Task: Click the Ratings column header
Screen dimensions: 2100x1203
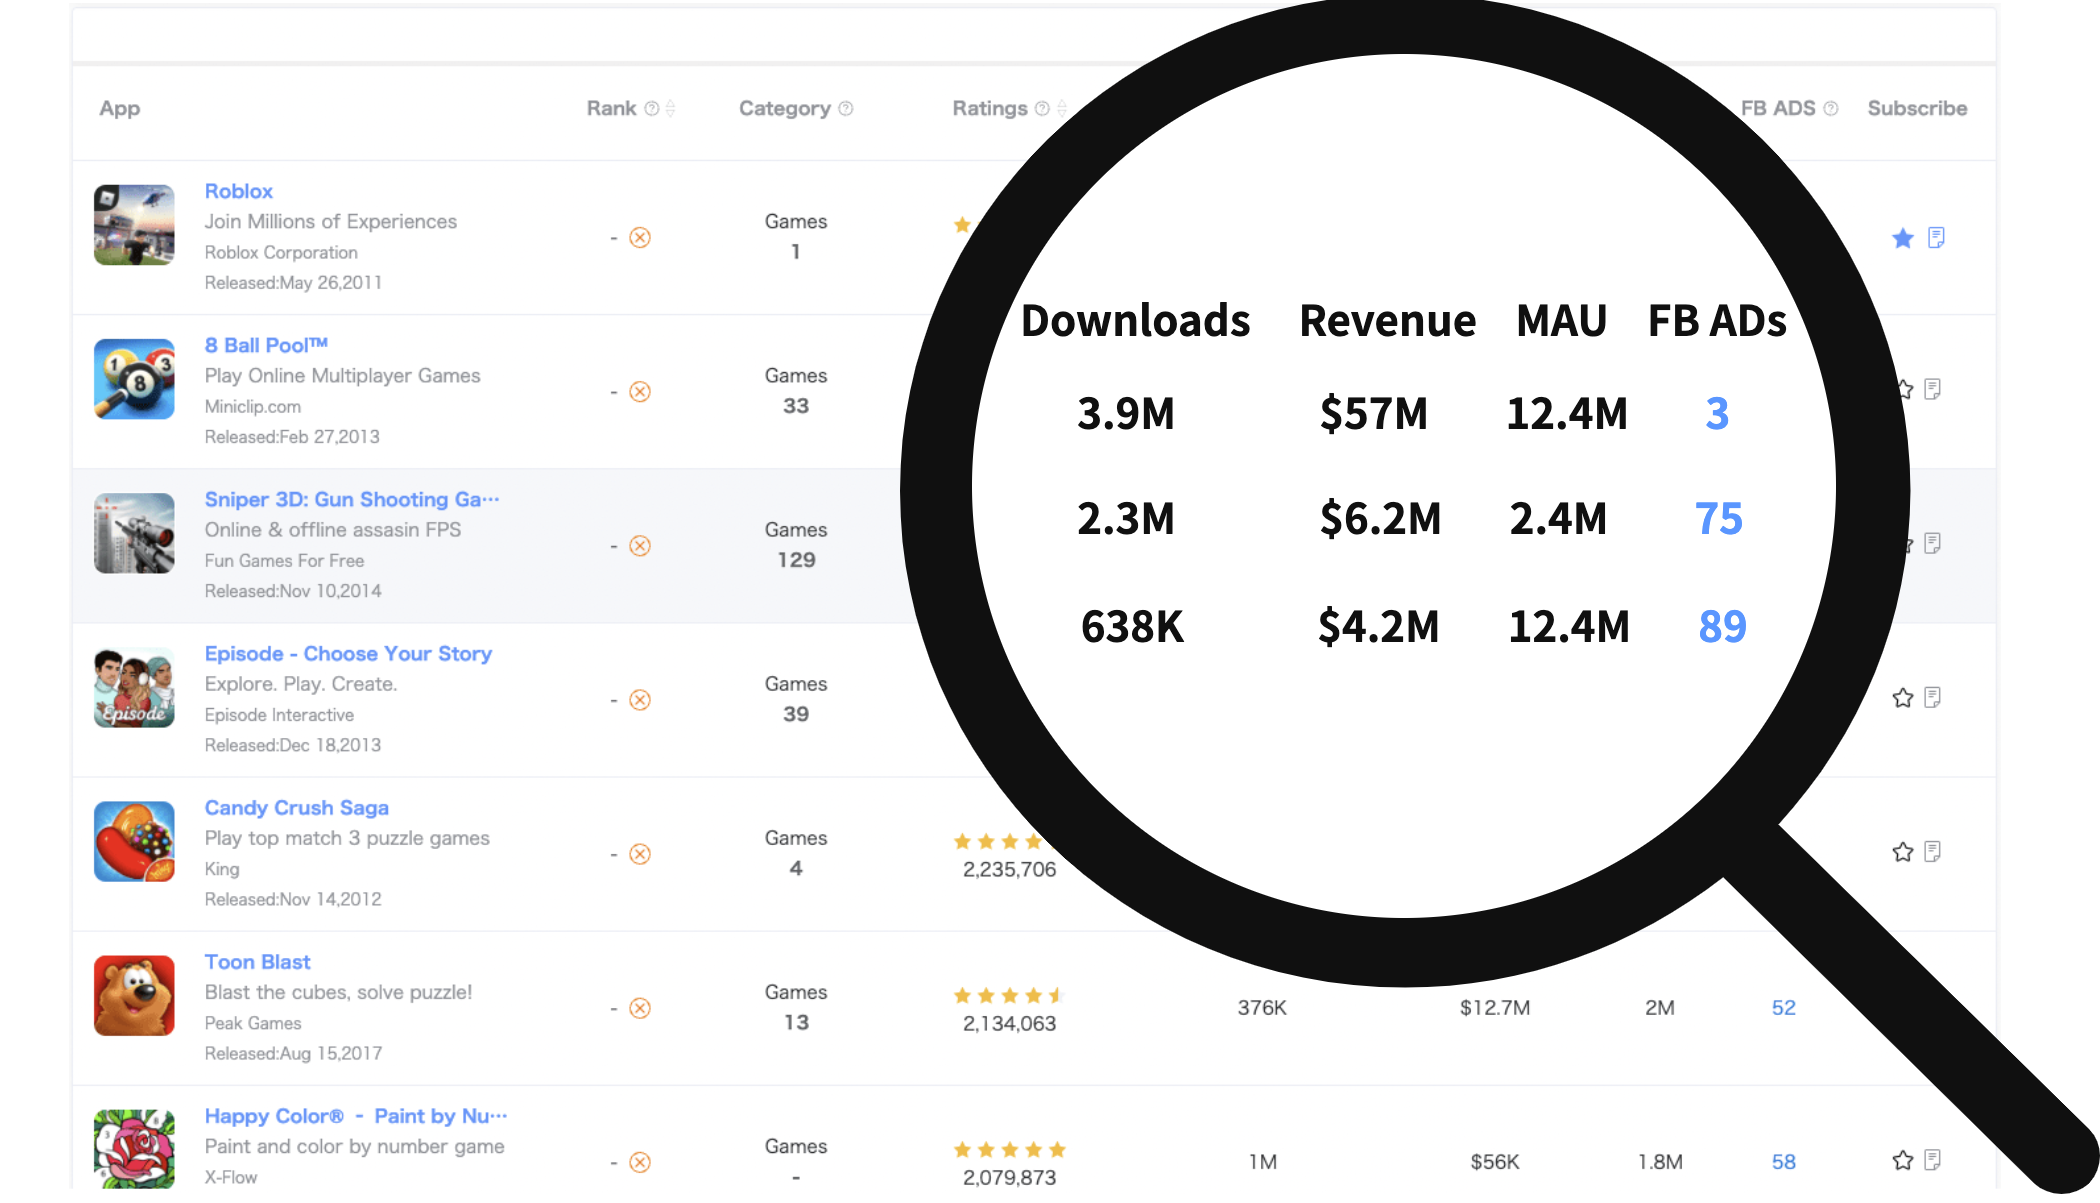Action: pos(989,108)
